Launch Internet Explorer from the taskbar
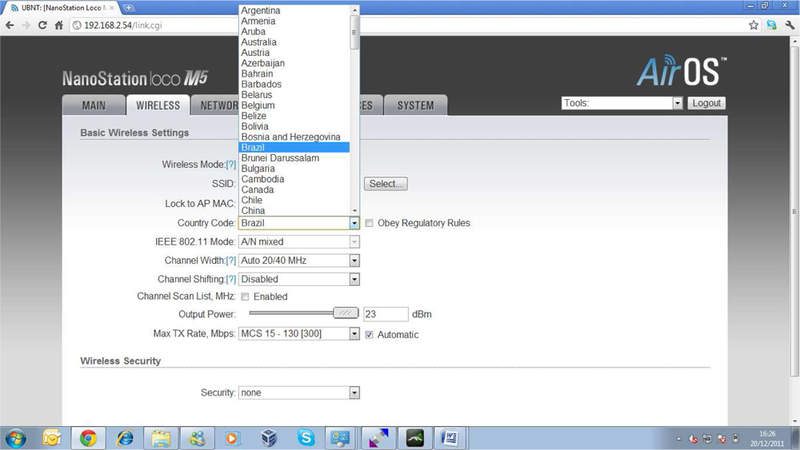This screenshot has width=800, height=450. tap(124, 438)
